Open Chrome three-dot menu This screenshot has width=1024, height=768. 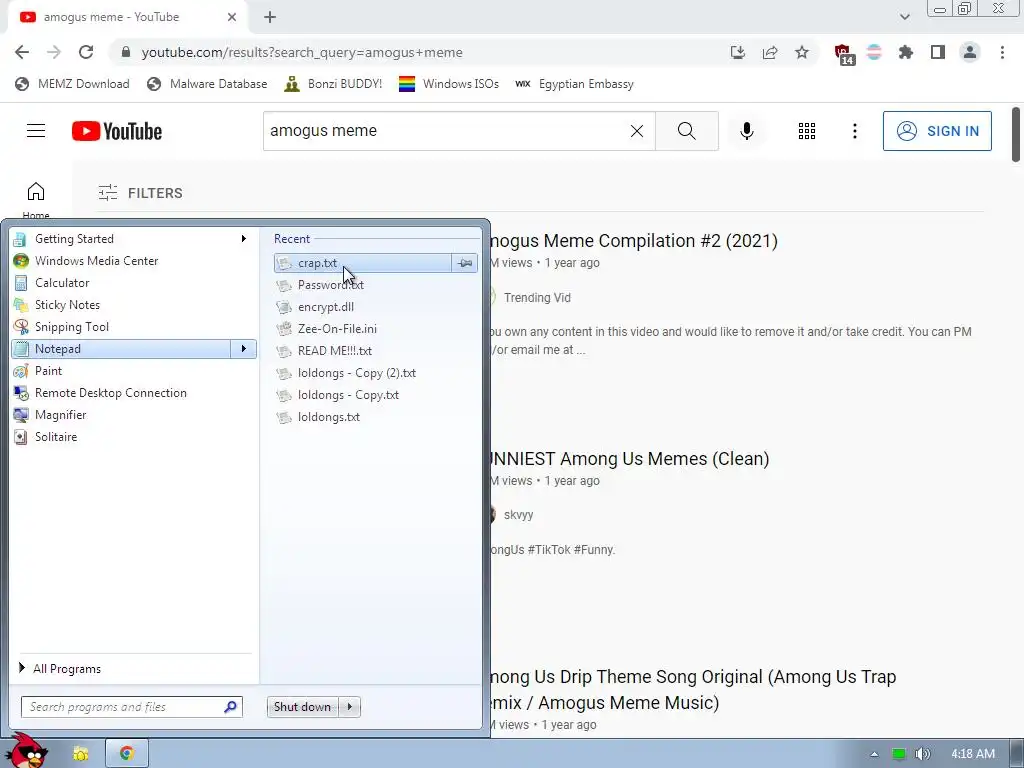(1002, 52)
